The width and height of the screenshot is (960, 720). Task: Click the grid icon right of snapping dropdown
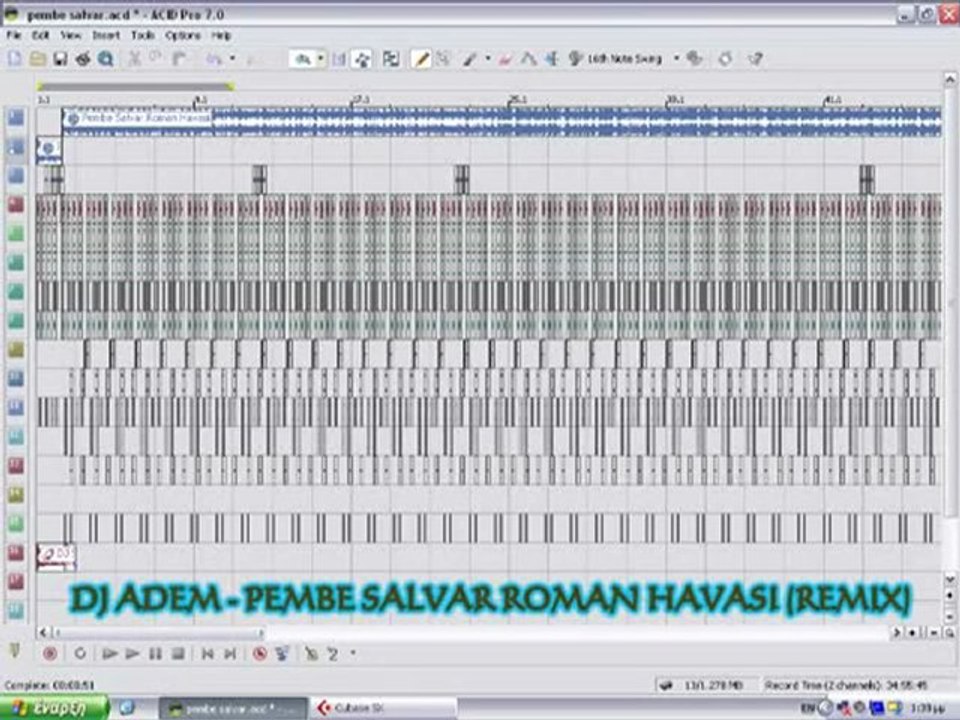(339, 59)
